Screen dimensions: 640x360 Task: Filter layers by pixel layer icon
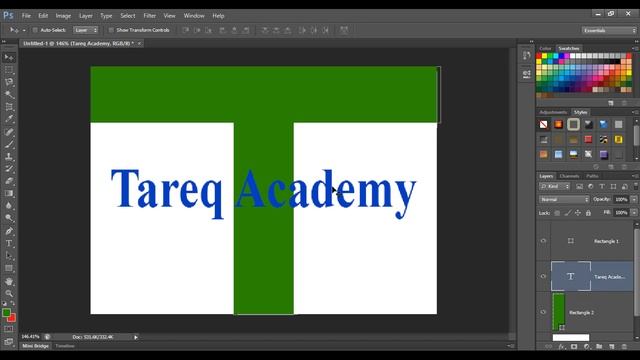580,187
